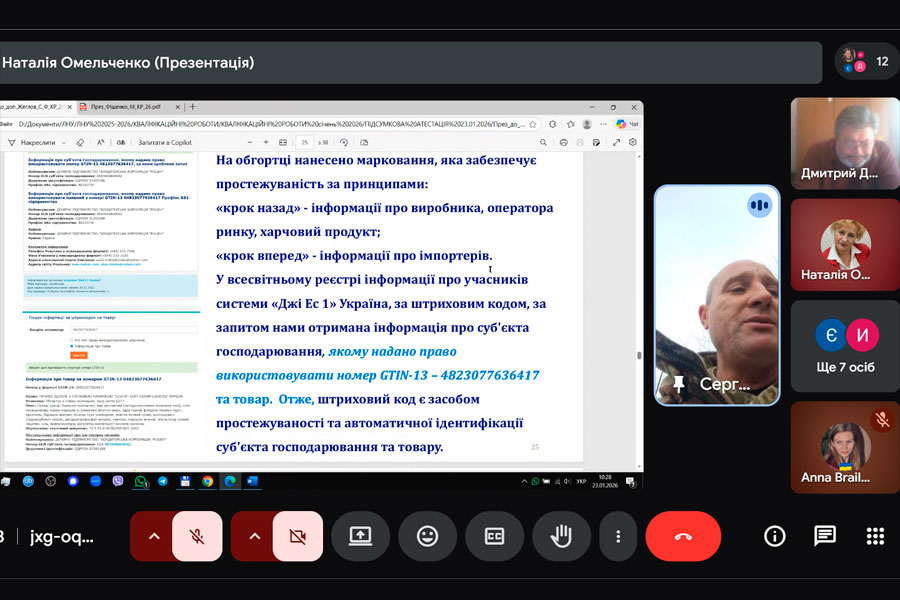Viewport: 900px width, 600px height.
Task: Open the Edge favorites list icon
Action: click(571, 124)
